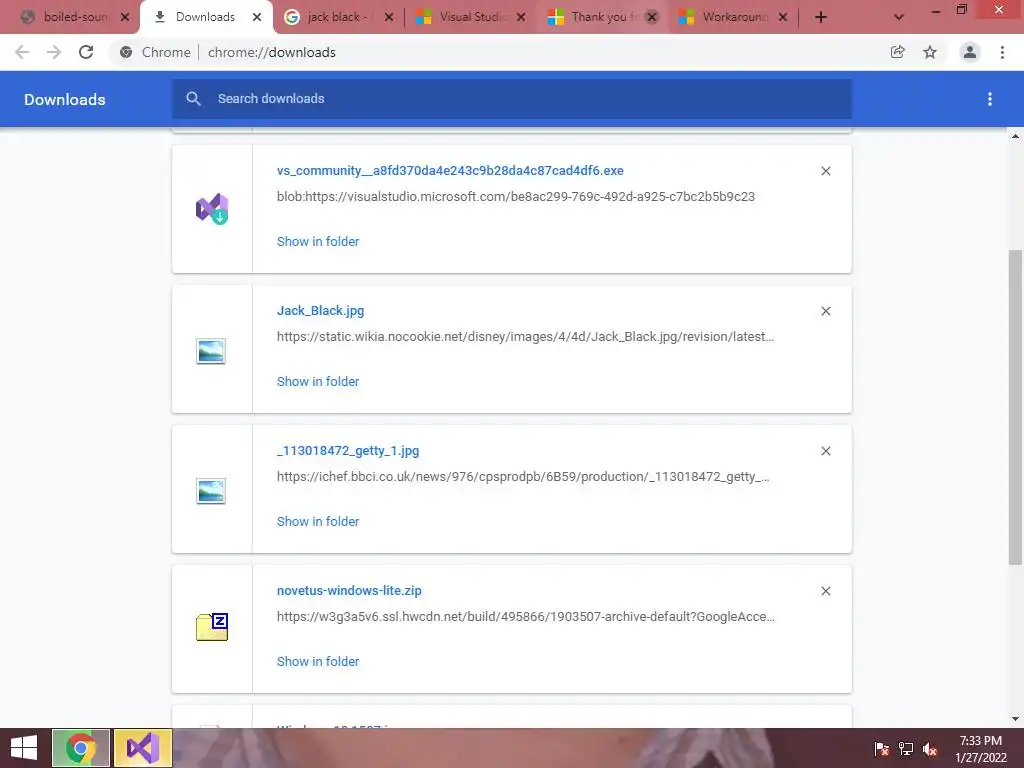Screen dimensions: 1024x768
Task: Click the w3g3a5v6.ssl.hwcdn.net source URL
Action: pyautogui.click(x=526, y=616)
